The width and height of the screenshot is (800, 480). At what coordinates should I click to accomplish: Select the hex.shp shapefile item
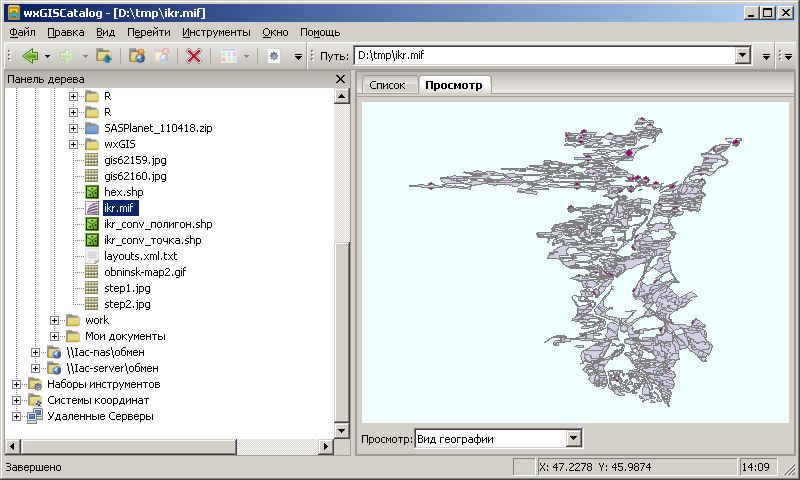pyautogui.click(x=123, y=192)
